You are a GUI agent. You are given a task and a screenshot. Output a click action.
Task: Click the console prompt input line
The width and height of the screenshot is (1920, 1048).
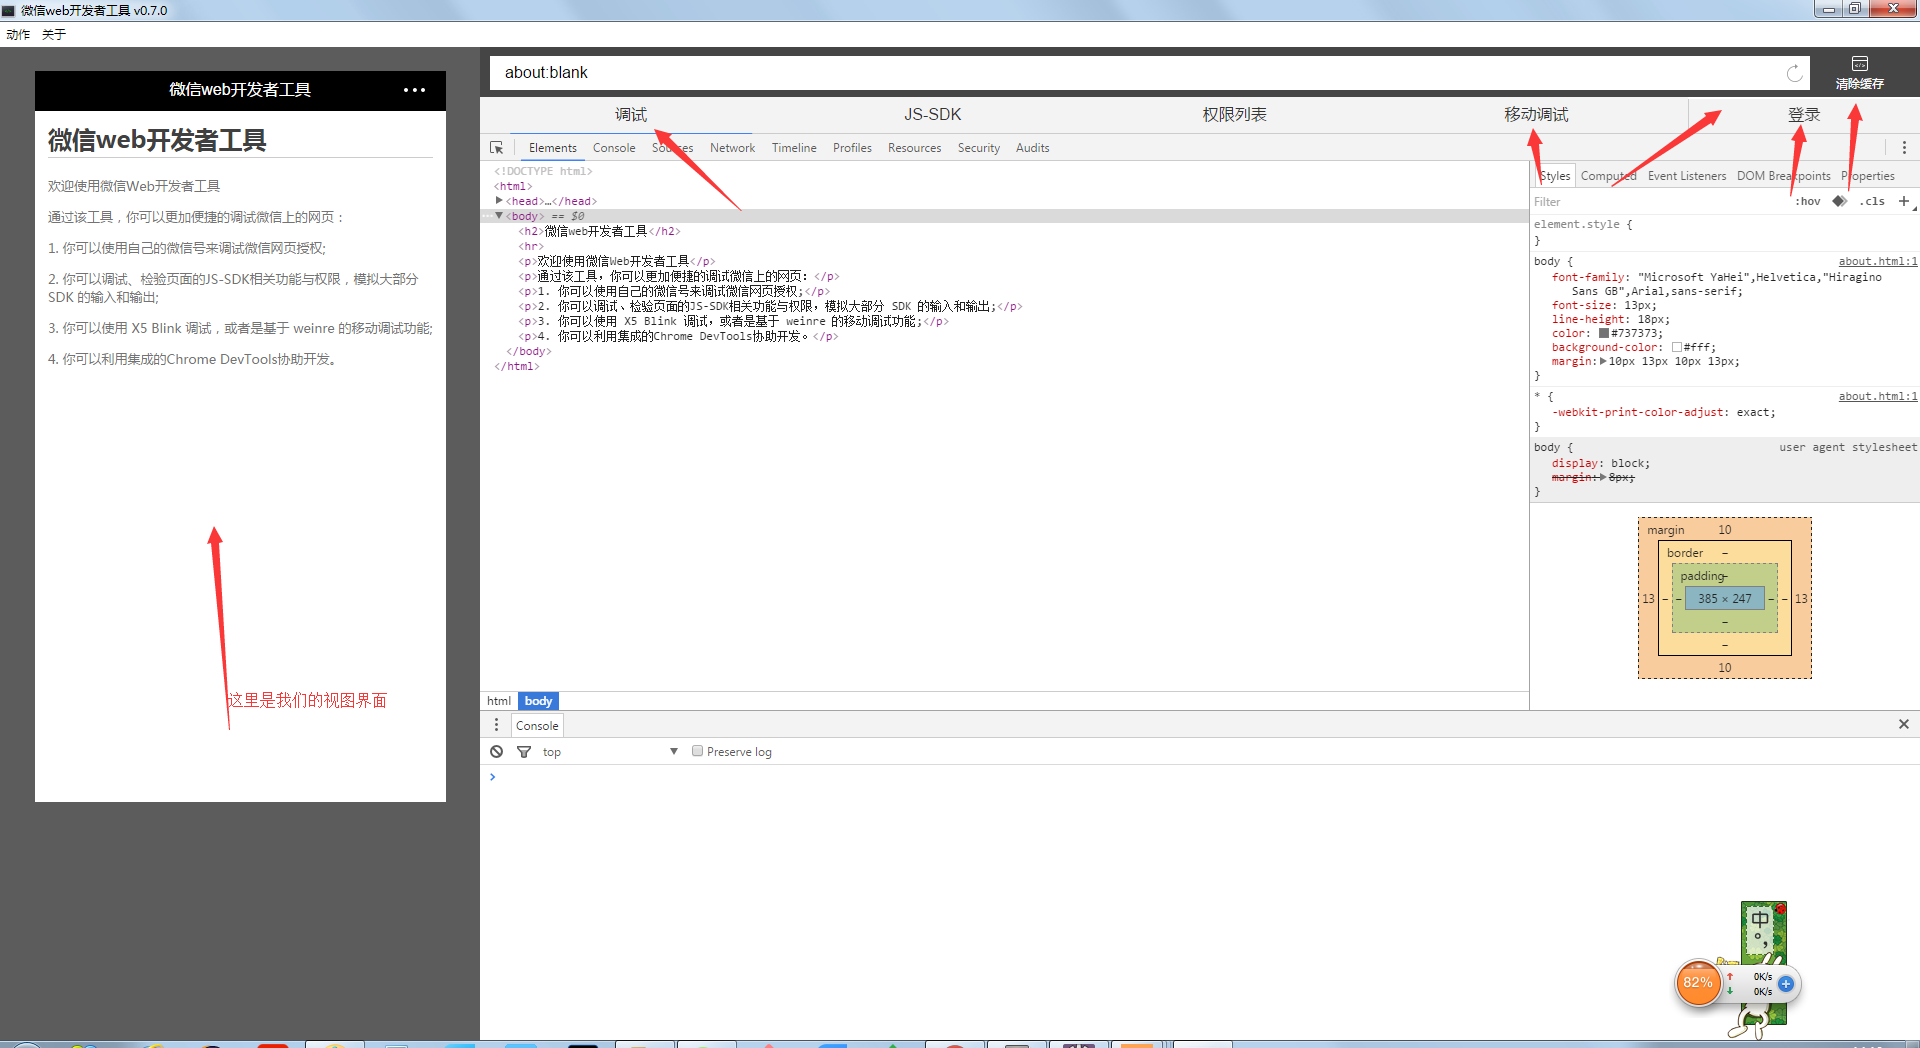[1200, 777]
